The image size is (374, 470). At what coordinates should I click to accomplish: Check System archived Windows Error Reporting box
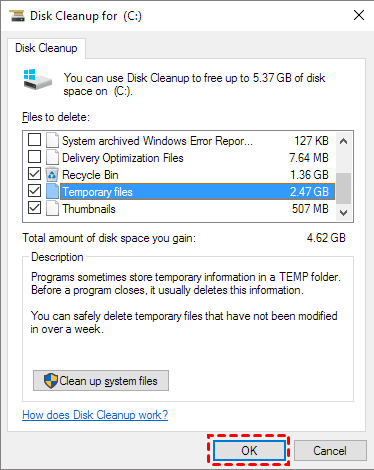(x=34, y=140)
